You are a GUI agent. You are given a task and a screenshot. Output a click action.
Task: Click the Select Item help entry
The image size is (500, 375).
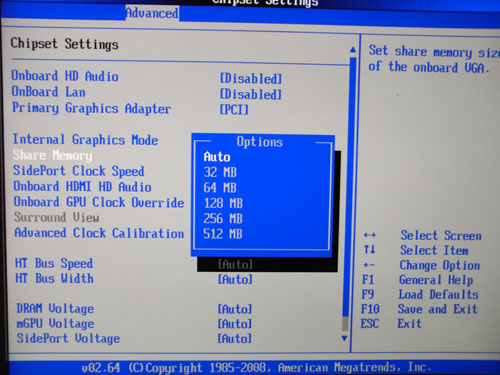click(434, 250)
